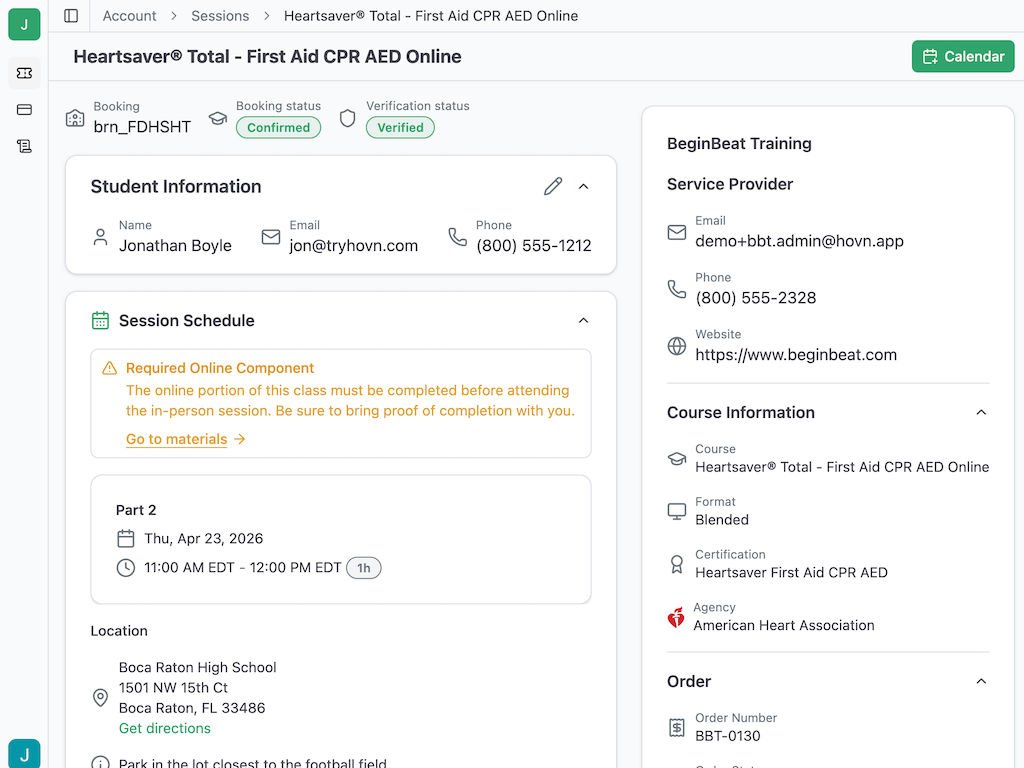Click the BeginBeat Training provider heading
This screenshot has width=1024, height=768.
click(739, 144)
